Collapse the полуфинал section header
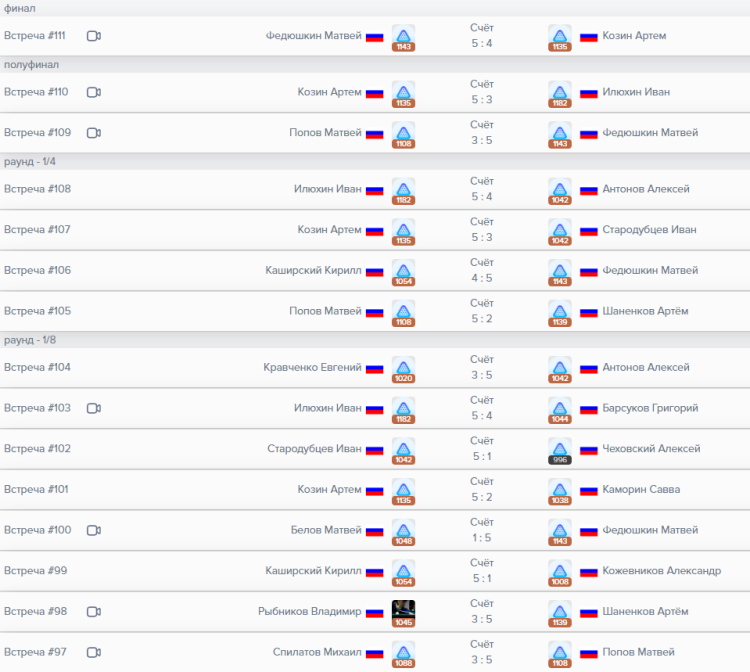This screenshot has height=672, width=750. pyautogui.click(x=31, y=65)
